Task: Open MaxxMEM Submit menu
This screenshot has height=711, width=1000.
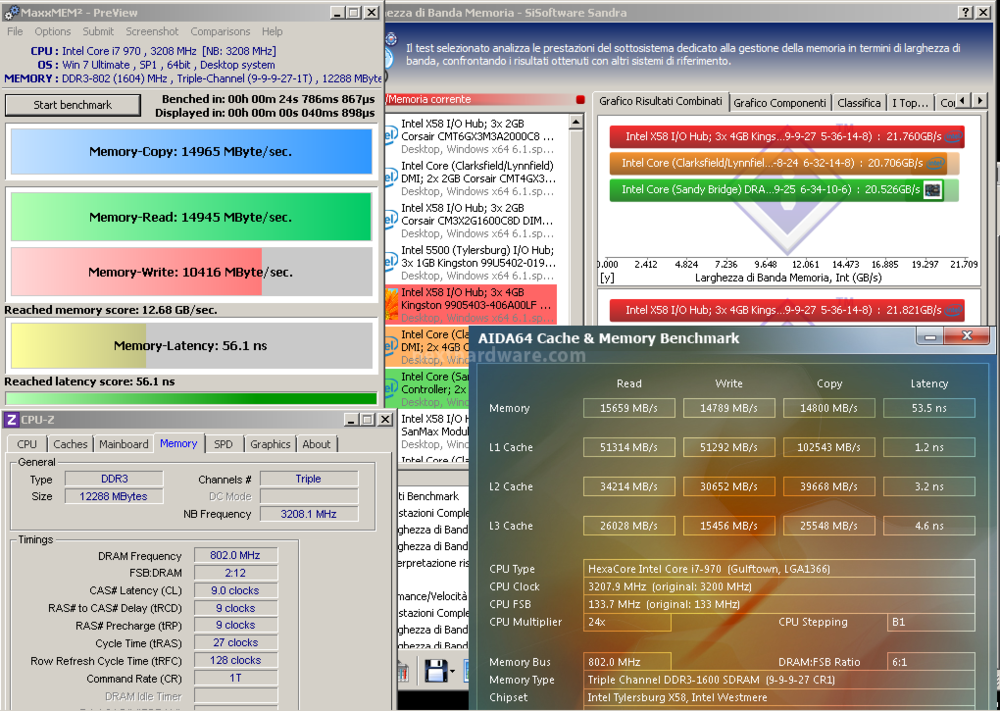Action: coord(98,31)
